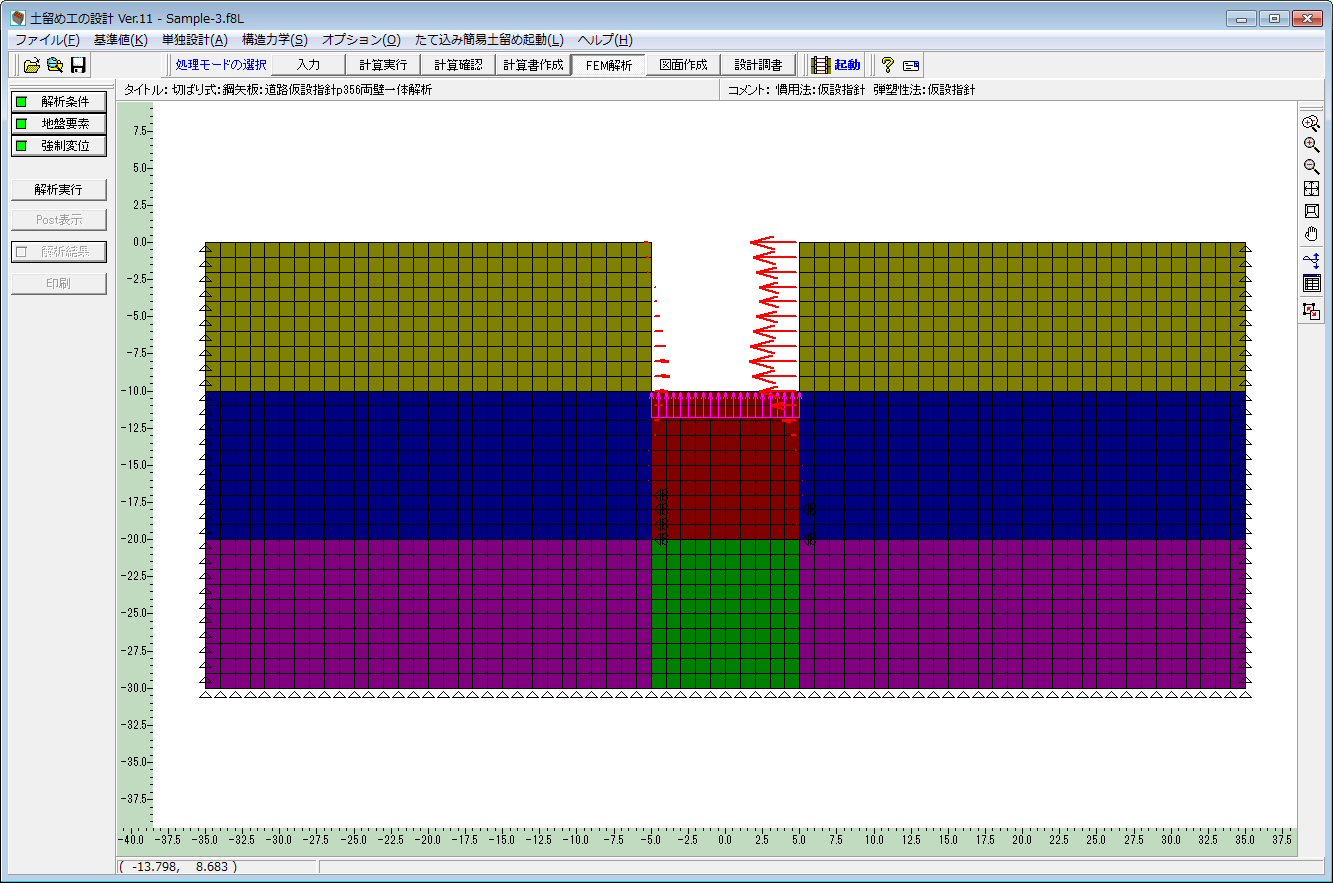Open the たて込み簡易土留め起動(L) menu
The image size is (1333, 883).
[x=489, y=40]
